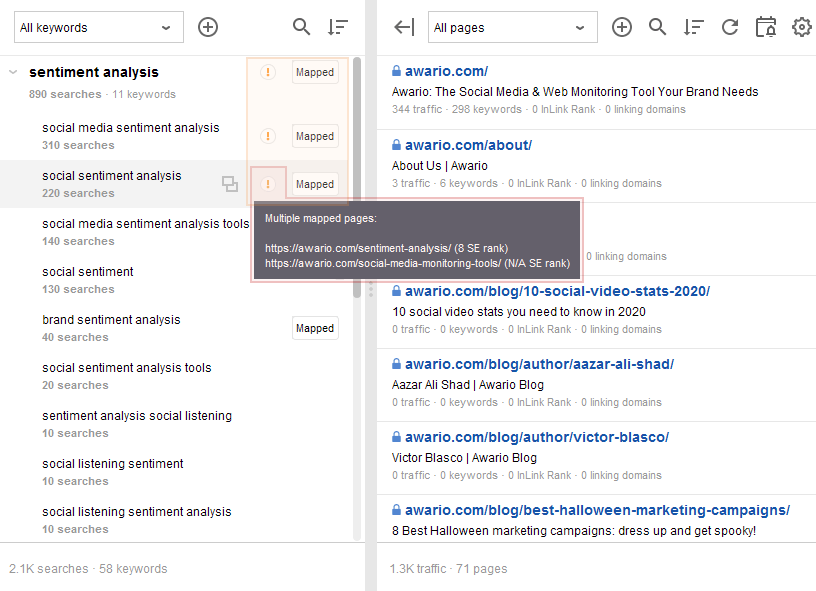Image resolution: width=816 pixels, height=591 pixels.
Task: Select the sentiment analysis group heading
Action: [x=94, y=72]
